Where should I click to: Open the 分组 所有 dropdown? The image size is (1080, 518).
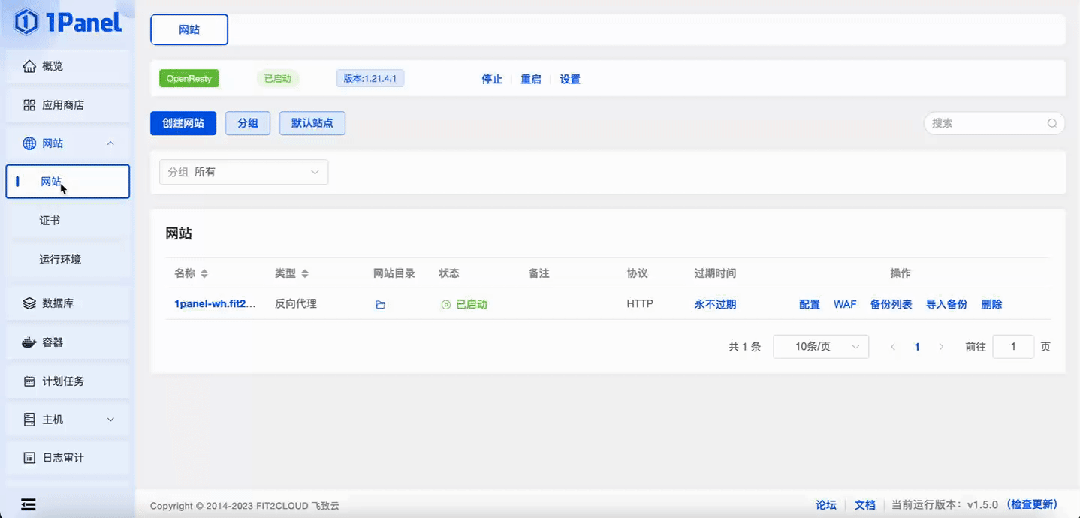pyautogui.click(x=244, y=172)
